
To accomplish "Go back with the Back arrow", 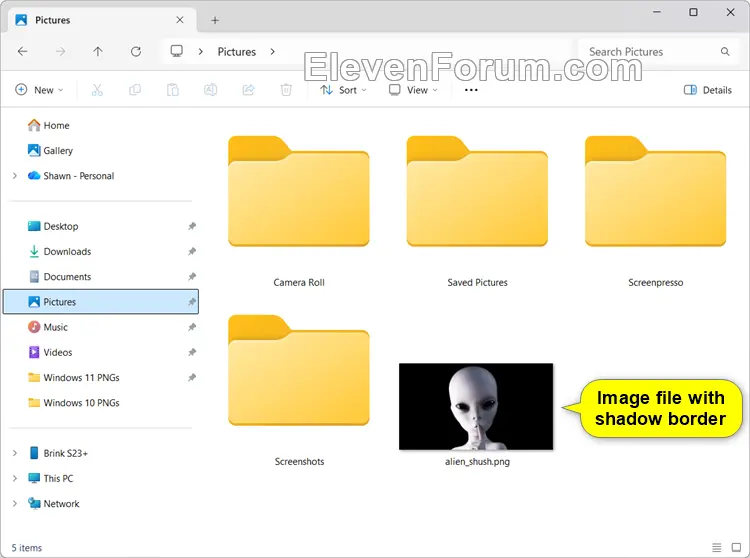I will click(22, 52).
